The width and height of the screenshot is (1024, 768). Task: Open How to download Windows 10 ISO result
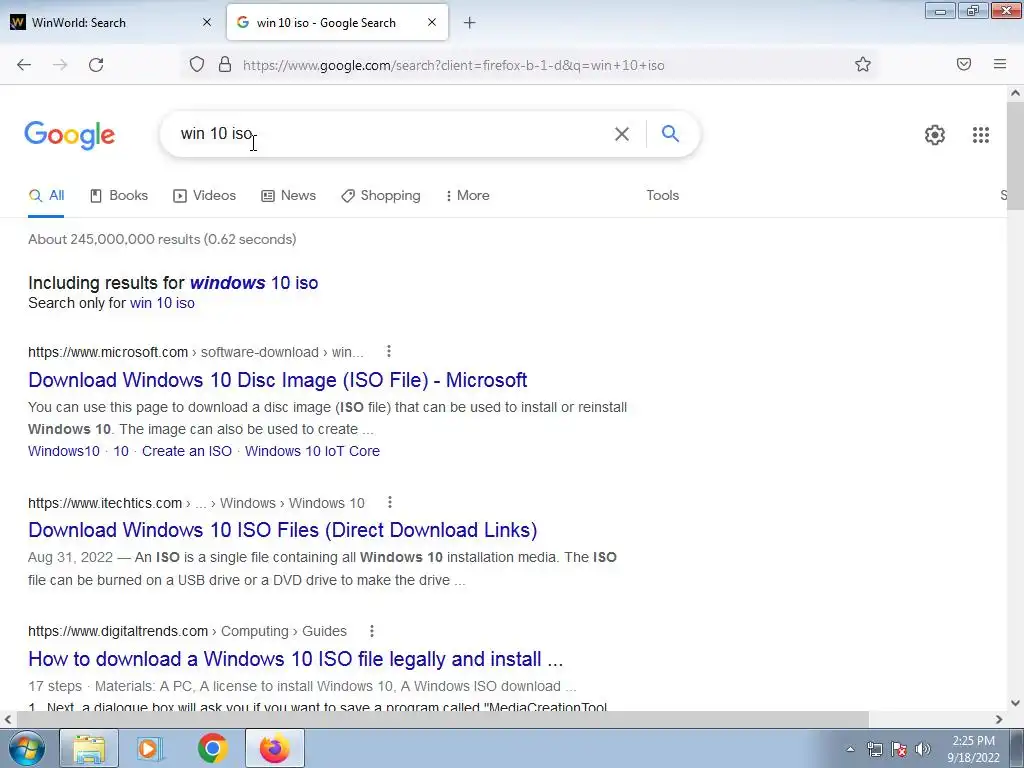click(x=295, y=658)
